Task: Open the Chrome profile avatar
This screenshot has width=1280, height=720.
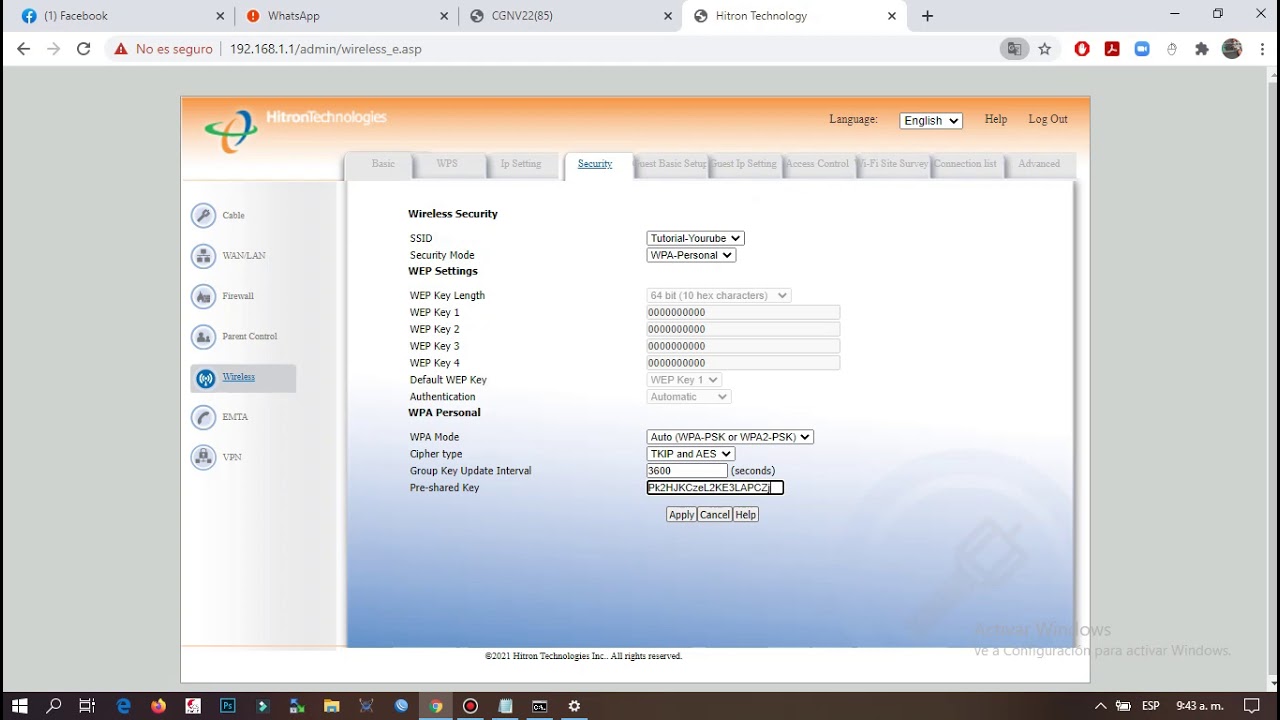Action: (1232, 49)
